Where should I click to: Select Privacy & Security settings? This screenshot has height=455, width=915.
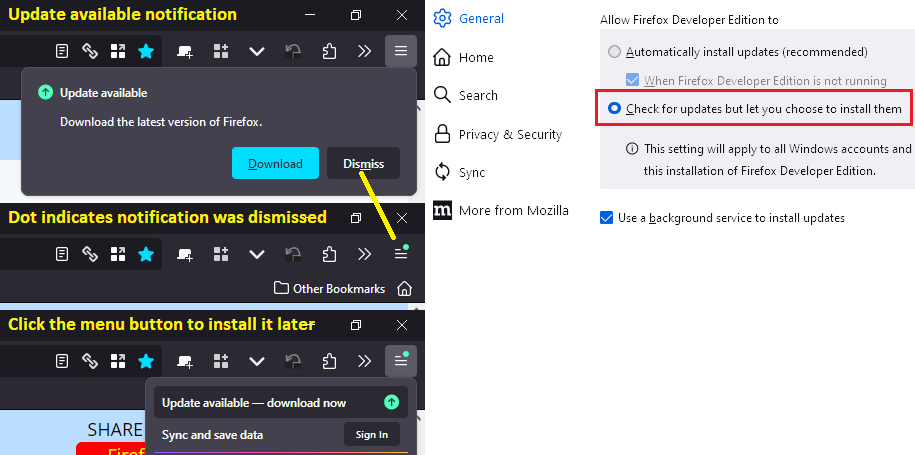point(511,135)
